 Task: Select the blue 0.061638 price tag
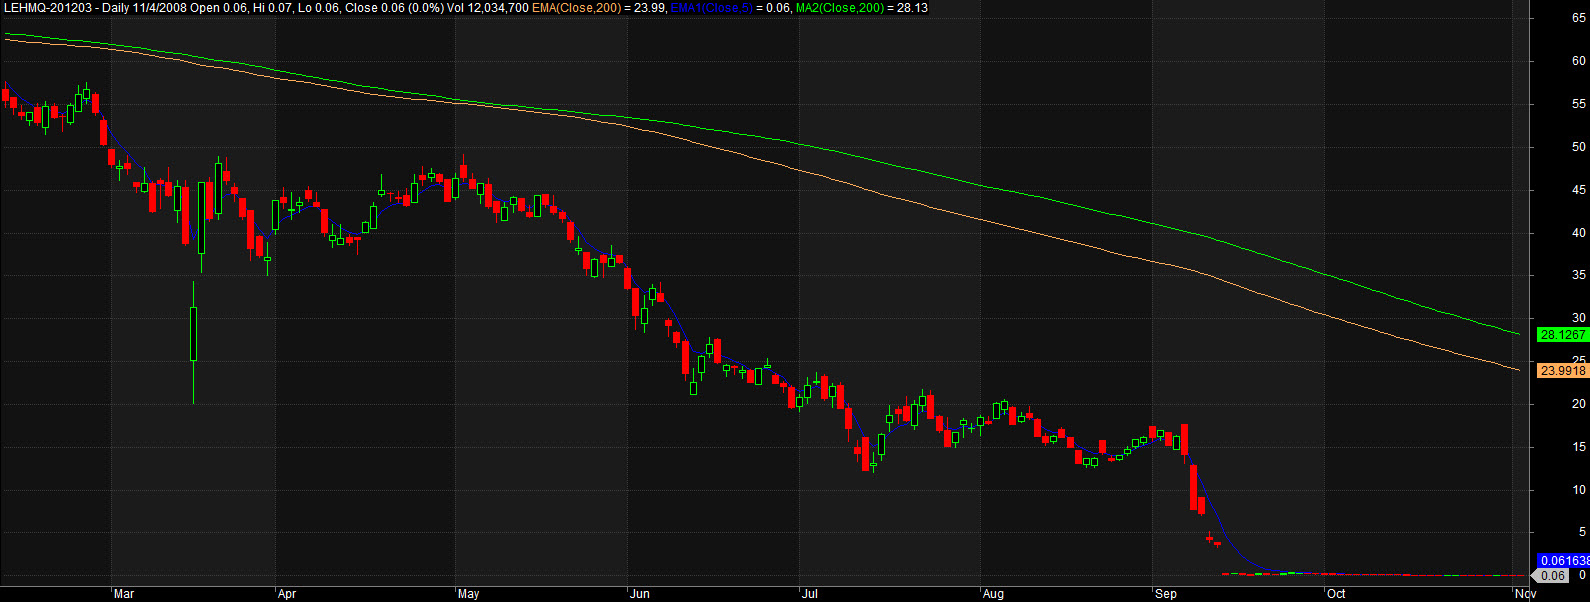[1562, 561]
